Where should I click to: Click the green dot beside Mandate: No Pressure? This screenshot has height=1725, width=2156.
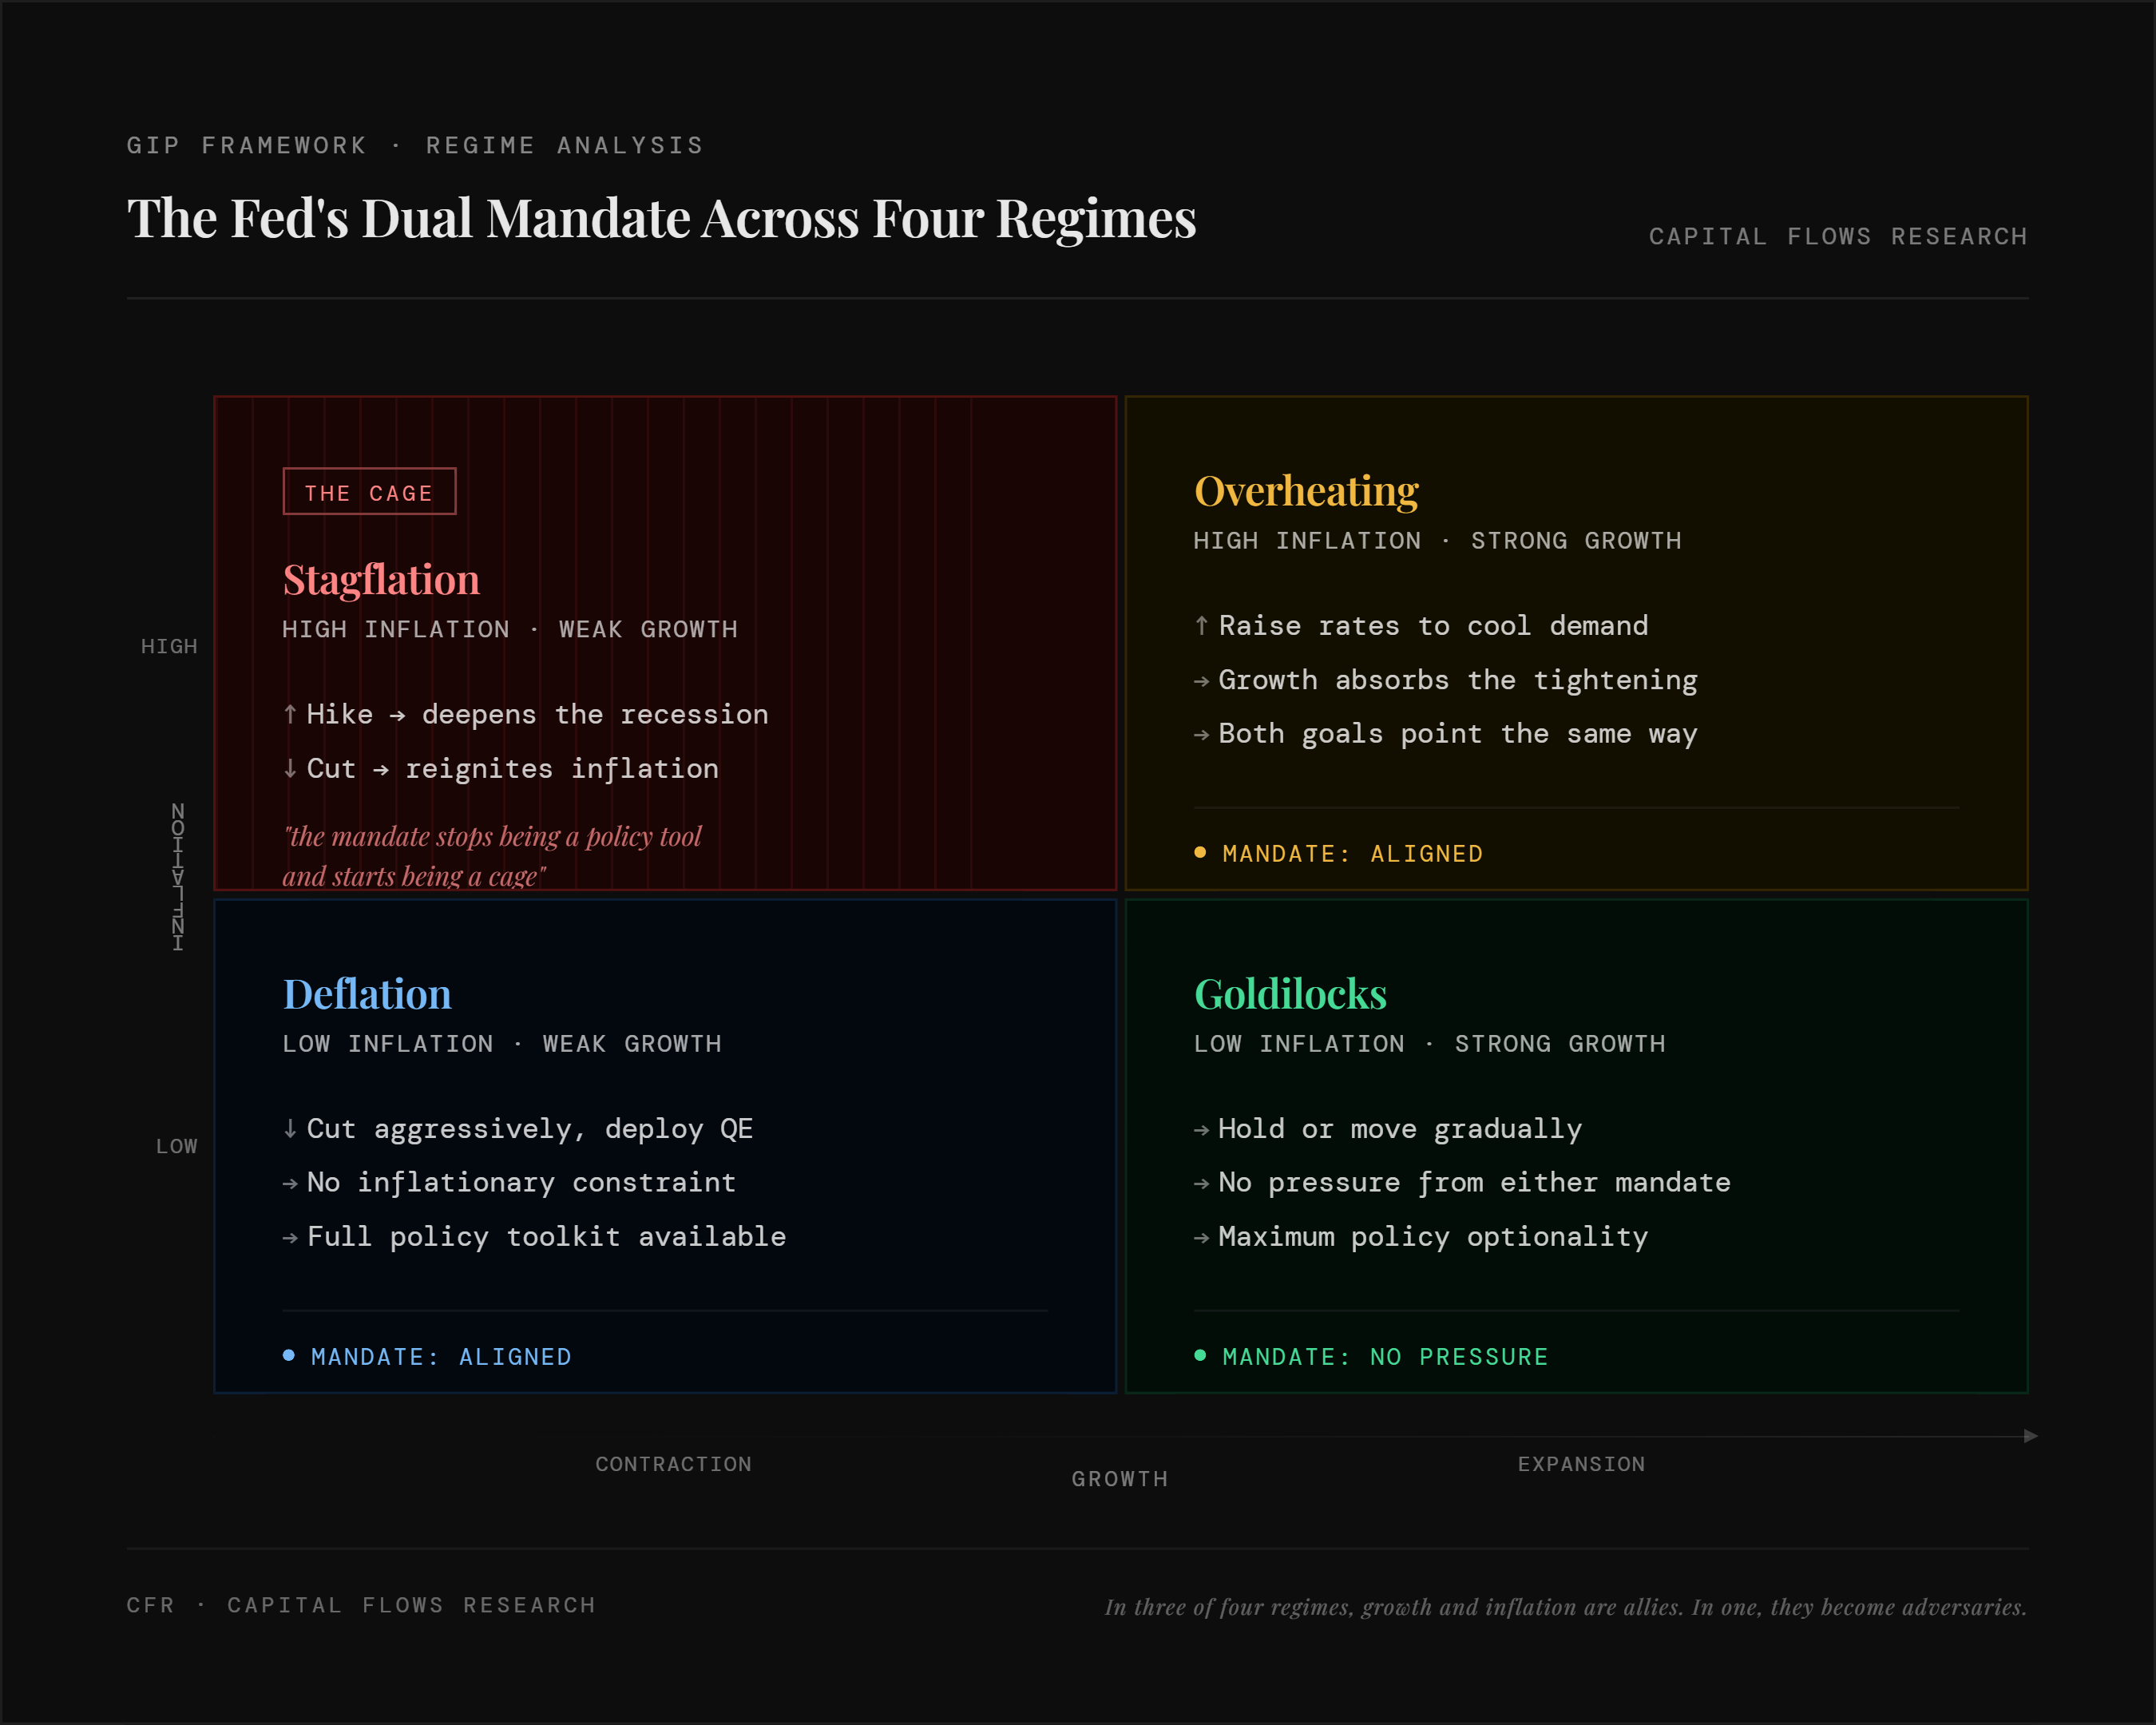tap(1200, 1356)
